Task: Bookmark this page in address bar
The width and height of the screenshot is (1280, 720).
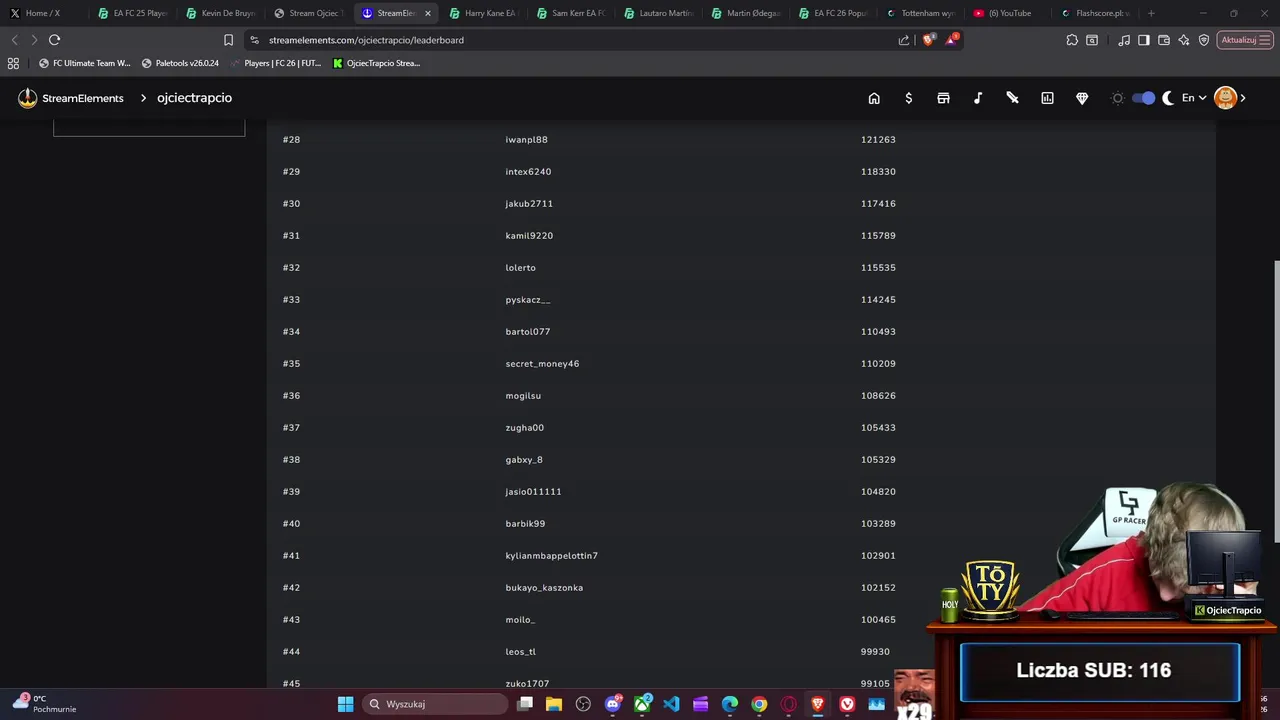Action: click(228, 40)
